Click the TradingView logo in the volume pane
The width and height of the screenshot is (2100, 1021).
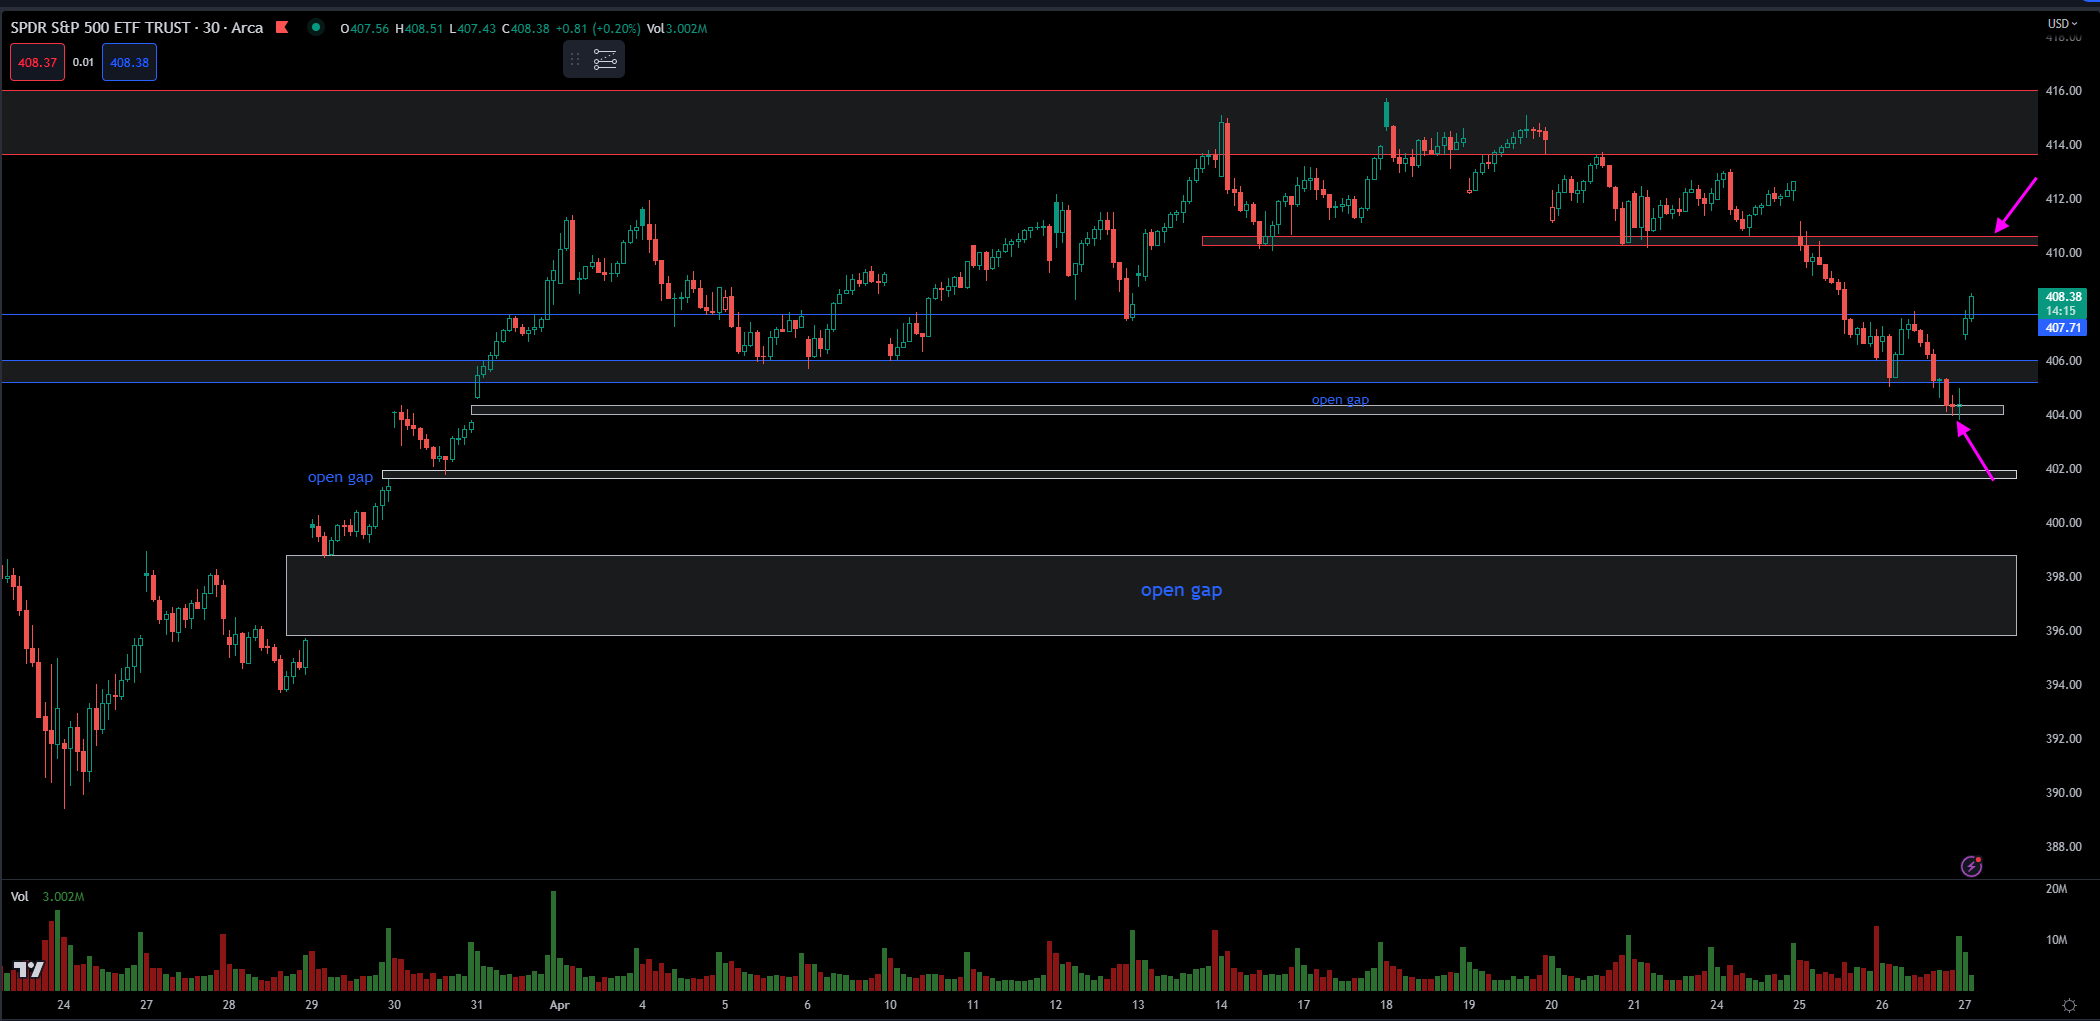[29, 969]
